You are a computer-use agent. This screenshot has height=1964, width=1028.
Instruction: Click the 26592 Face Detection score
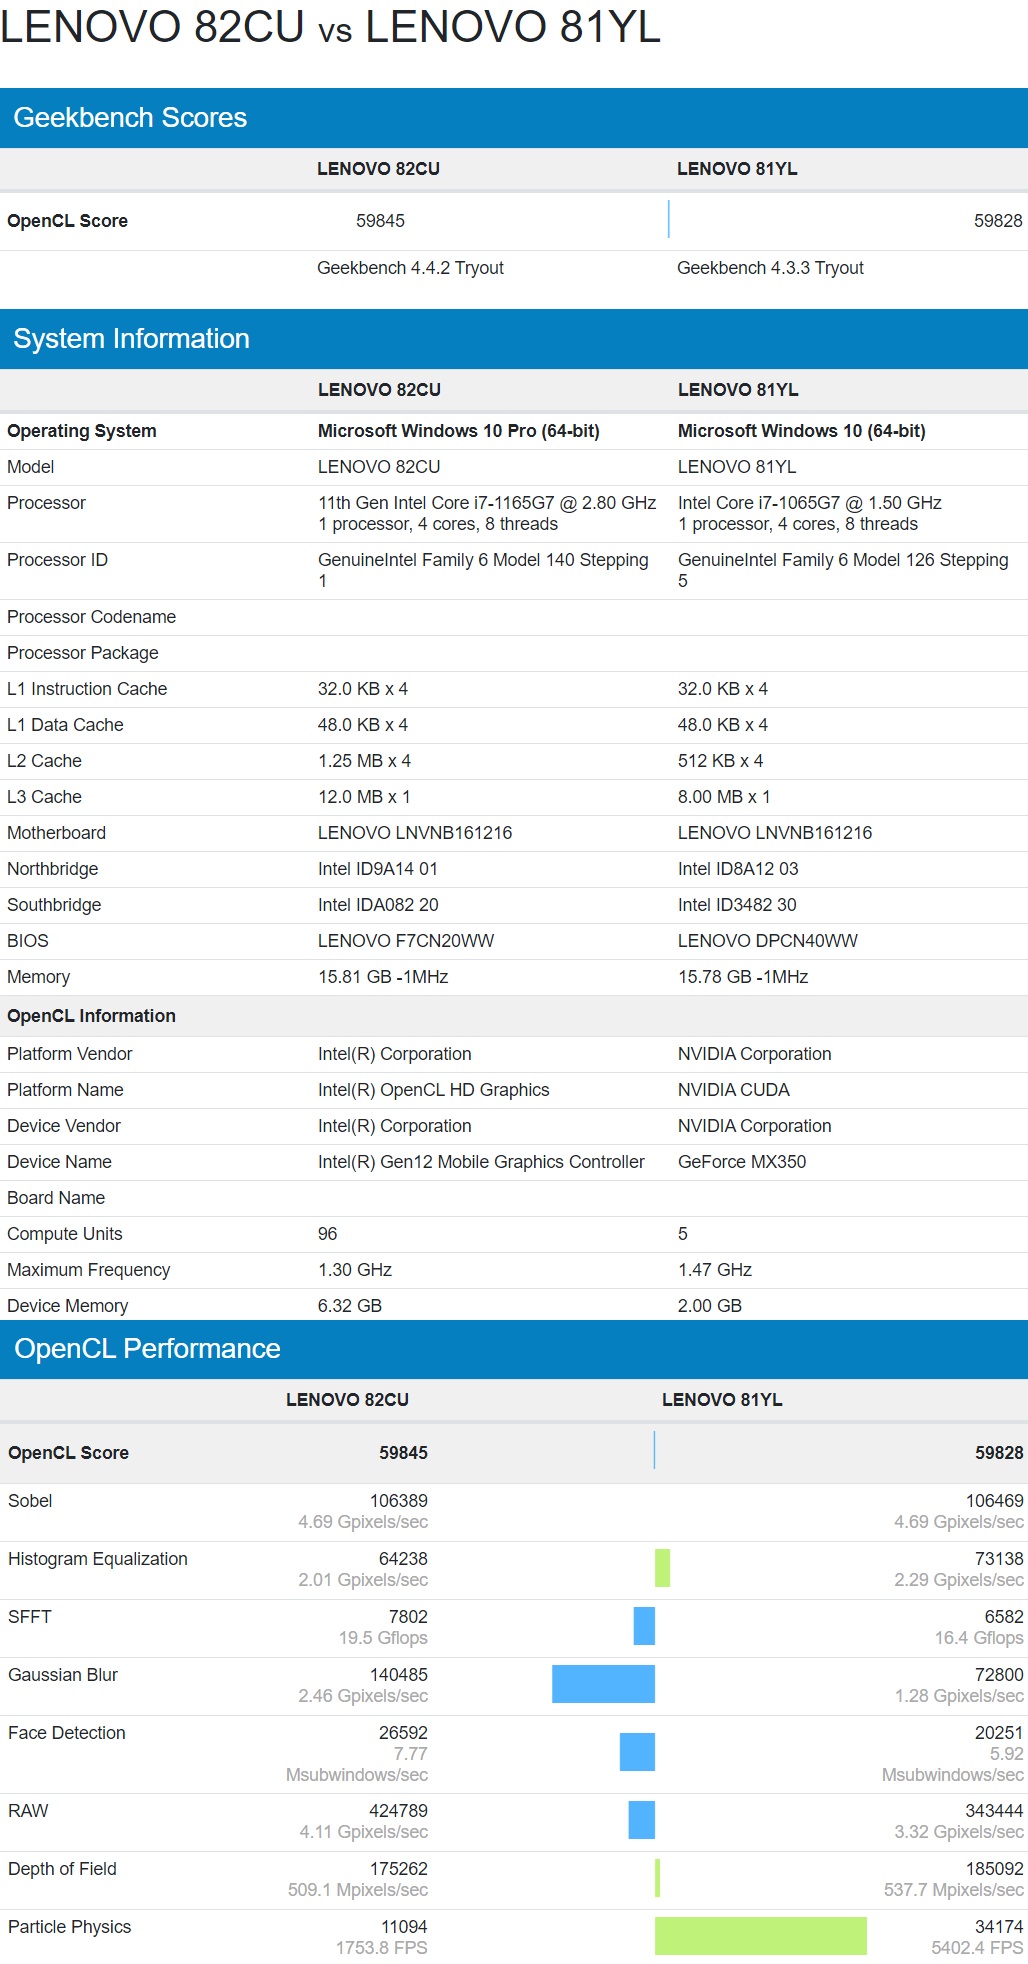[403, 1733]
